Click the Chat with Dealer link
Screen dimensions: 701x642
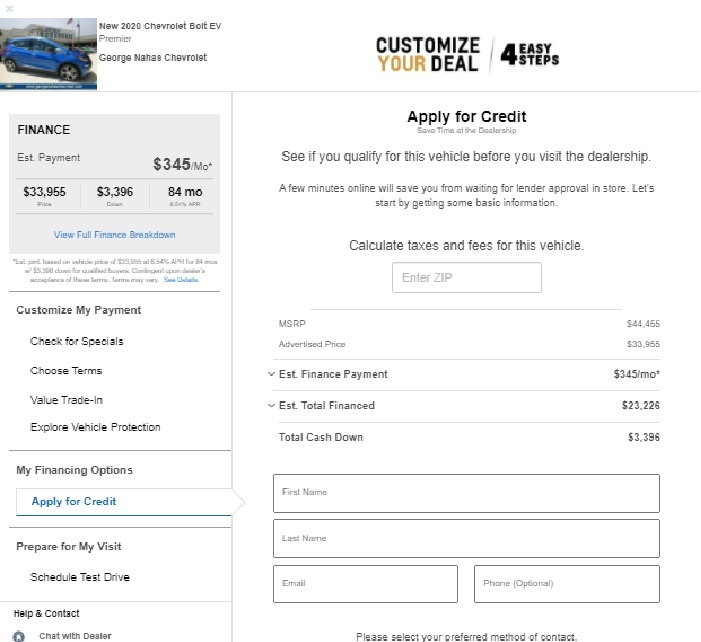point(75,636)
